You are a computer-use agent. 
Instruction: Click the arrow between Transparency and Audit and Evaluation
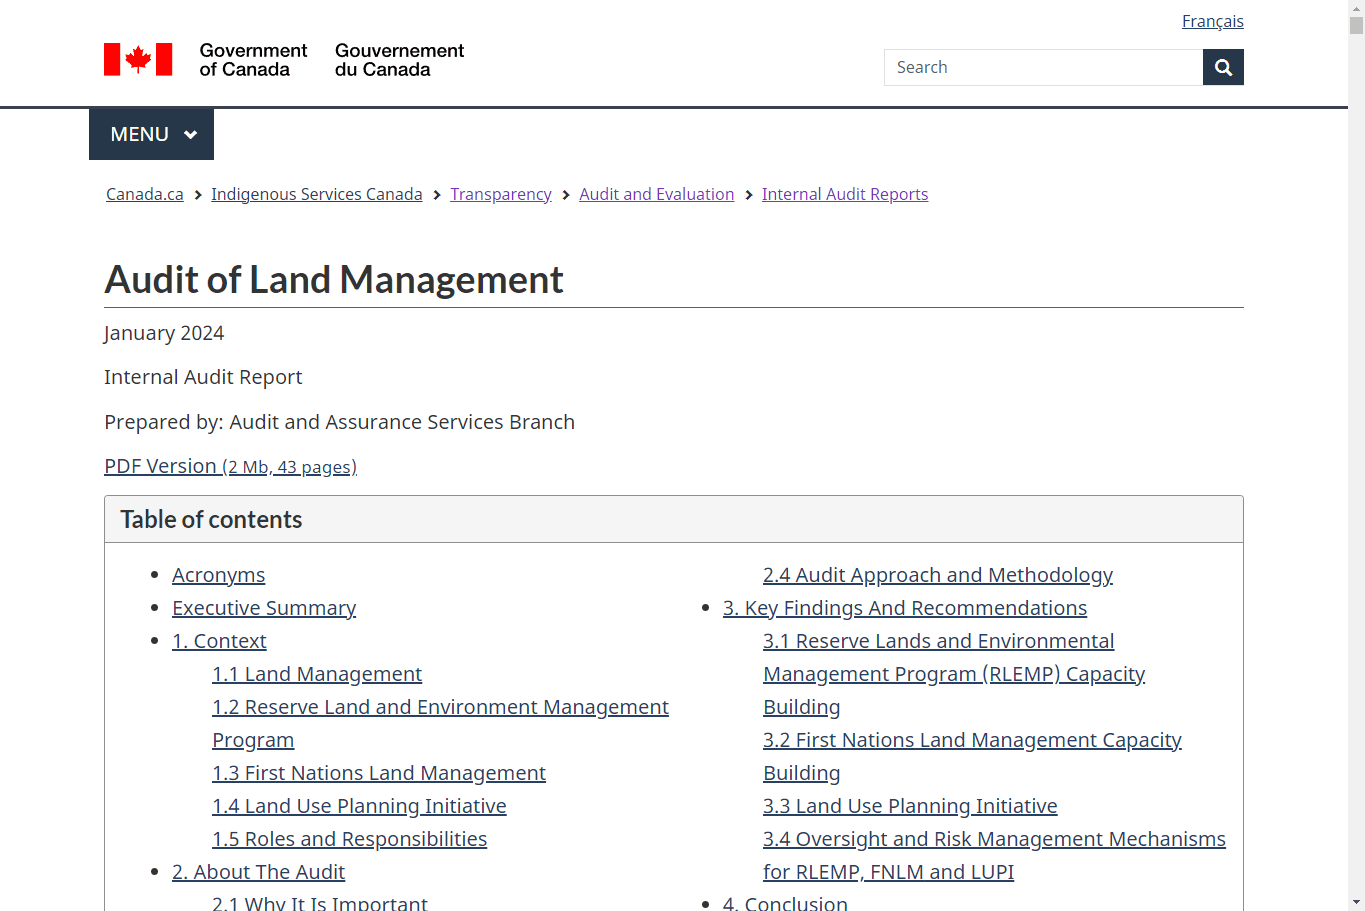(565, 194)
